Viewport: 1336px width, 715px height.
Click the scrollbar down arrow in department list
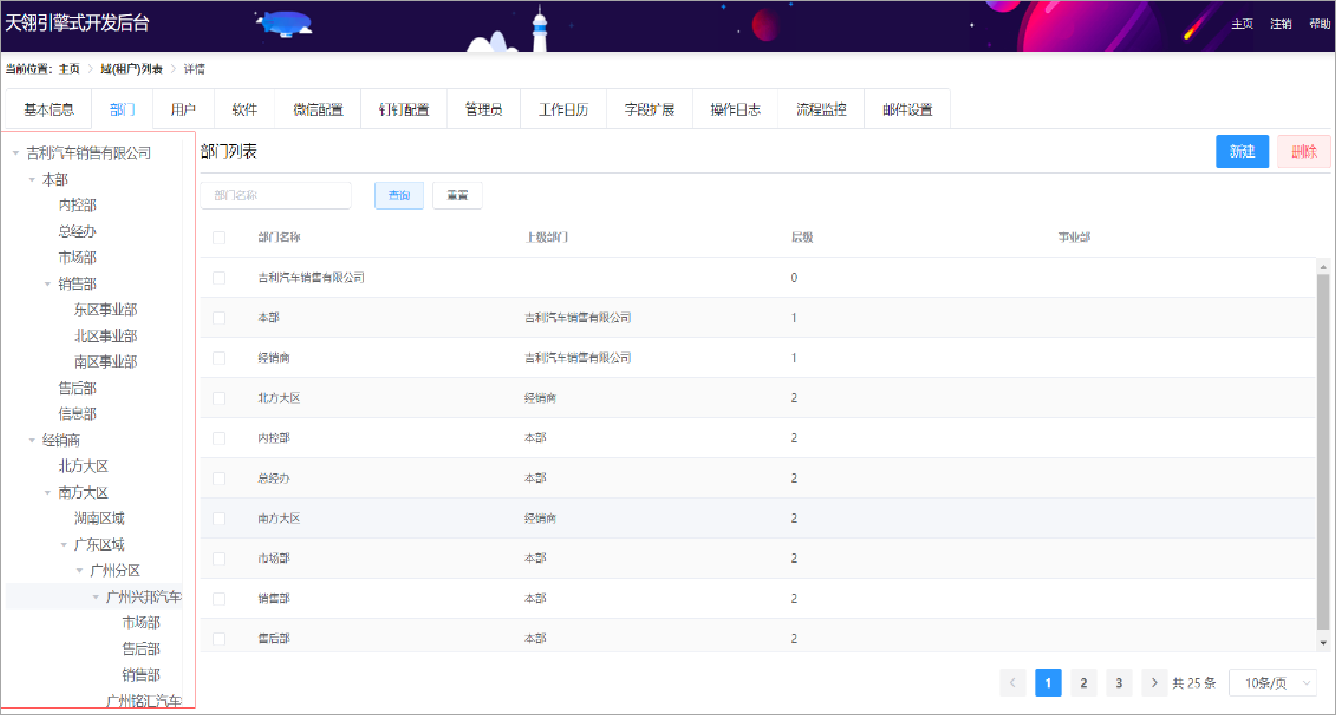[x=1324, y=643]
